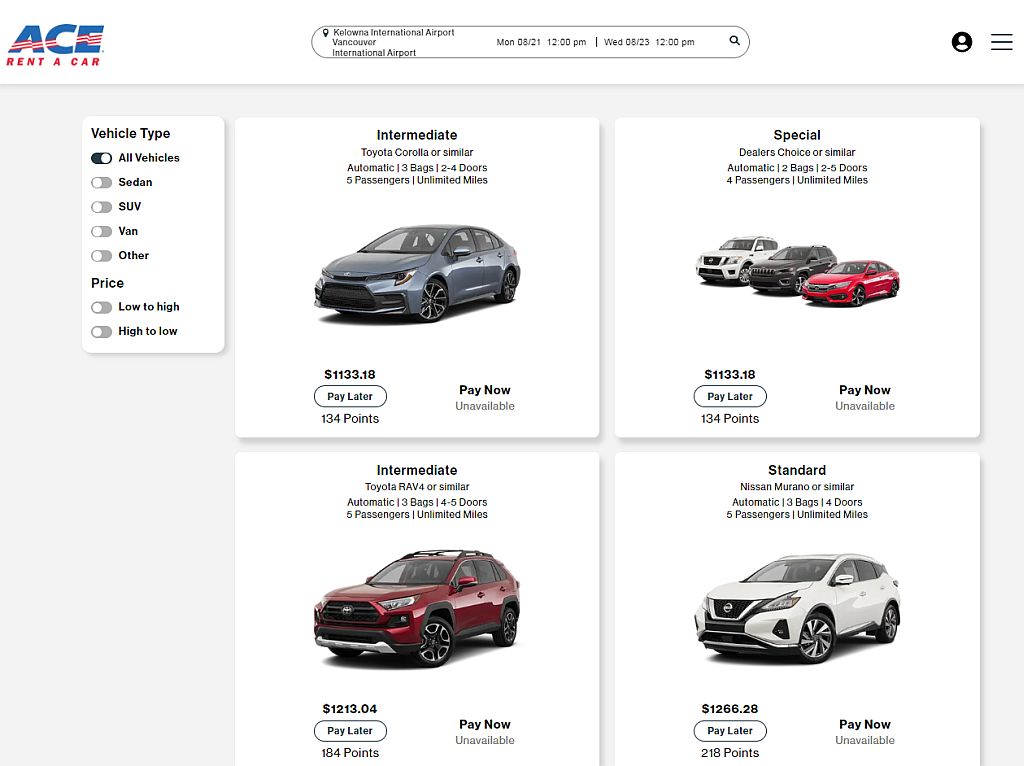The width and height of the screenshot is (1024, 766).
Task: Select Pay Later for Toyota RAV4
Action: [350, 731]
